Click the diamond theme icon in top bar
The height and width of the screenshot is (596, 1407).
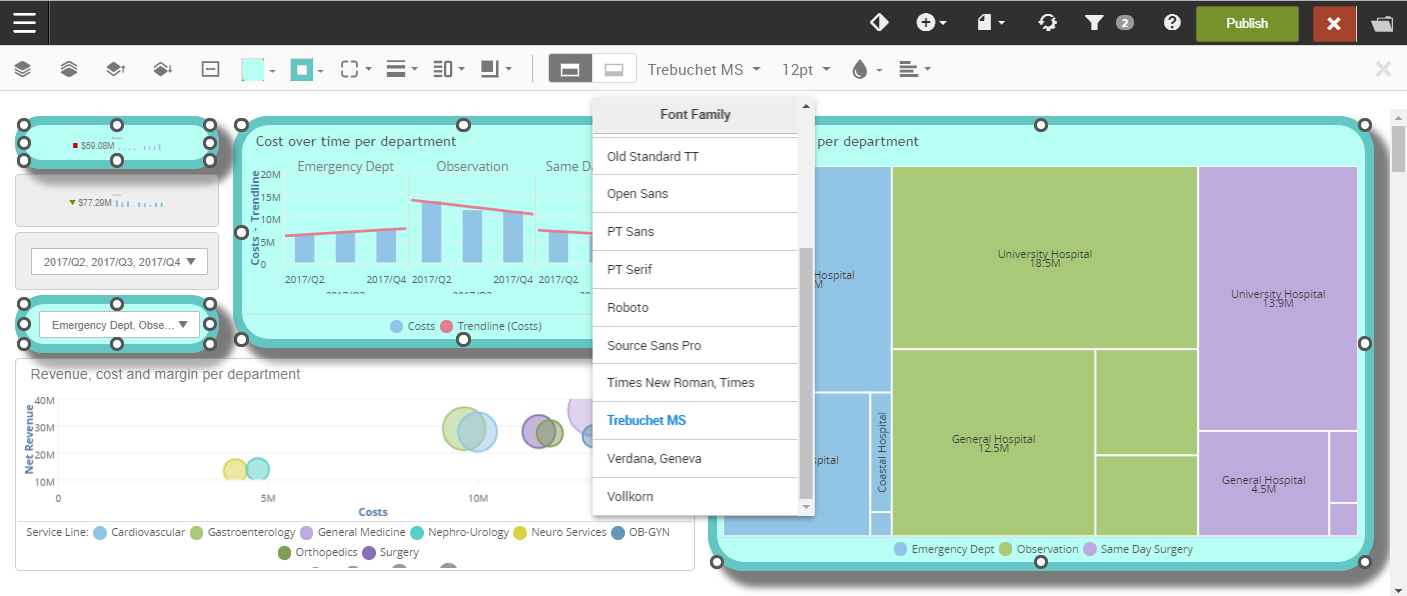(x=879, y=23)
